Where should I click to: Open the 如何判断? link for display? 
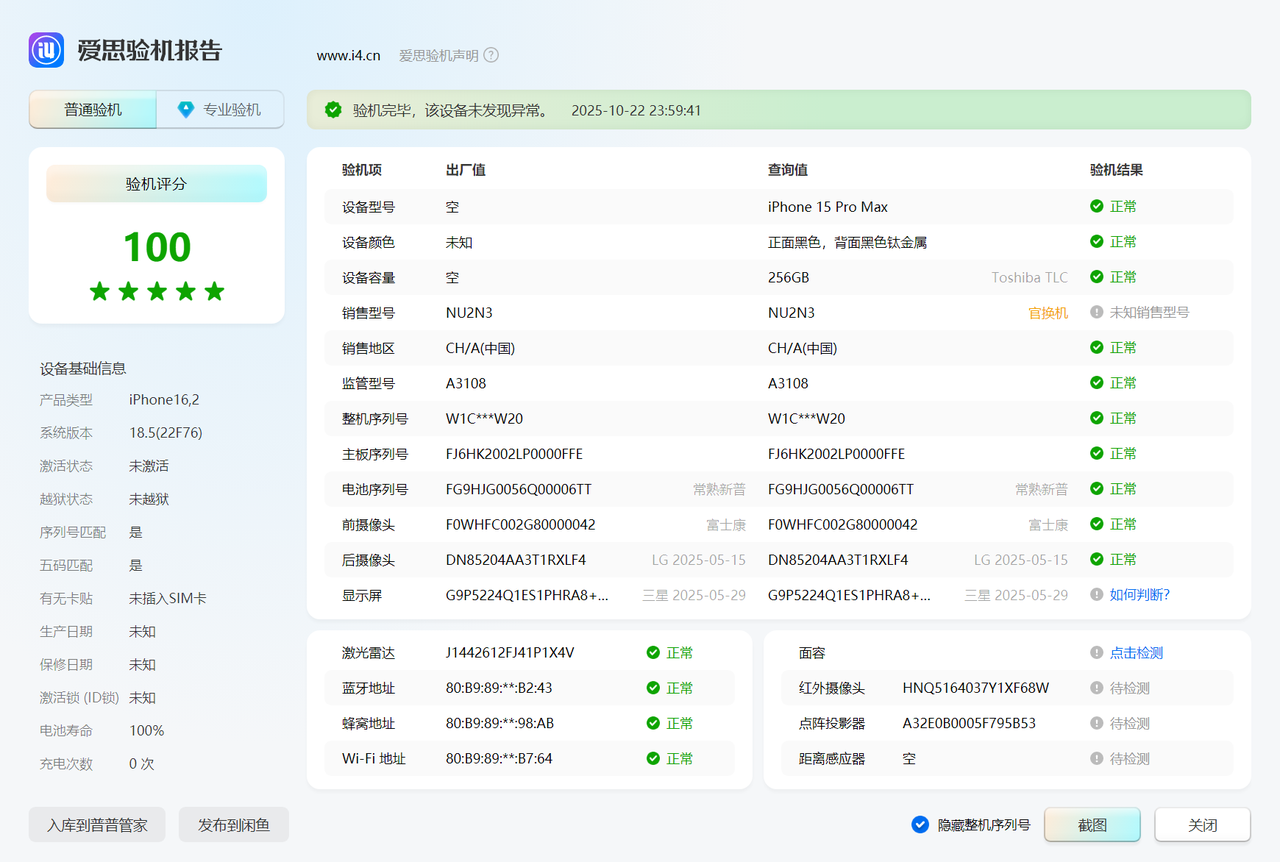1139,595
